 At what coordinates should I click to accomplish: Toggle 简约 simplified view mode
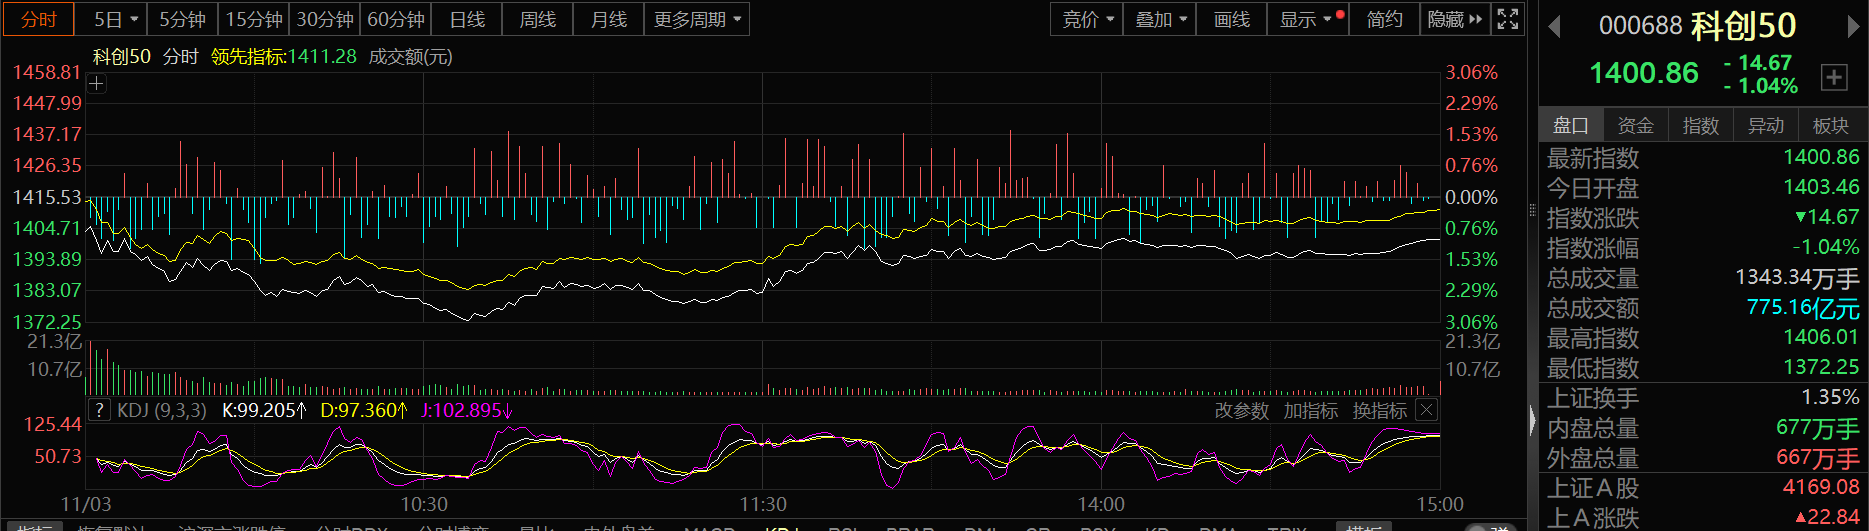1384,19
